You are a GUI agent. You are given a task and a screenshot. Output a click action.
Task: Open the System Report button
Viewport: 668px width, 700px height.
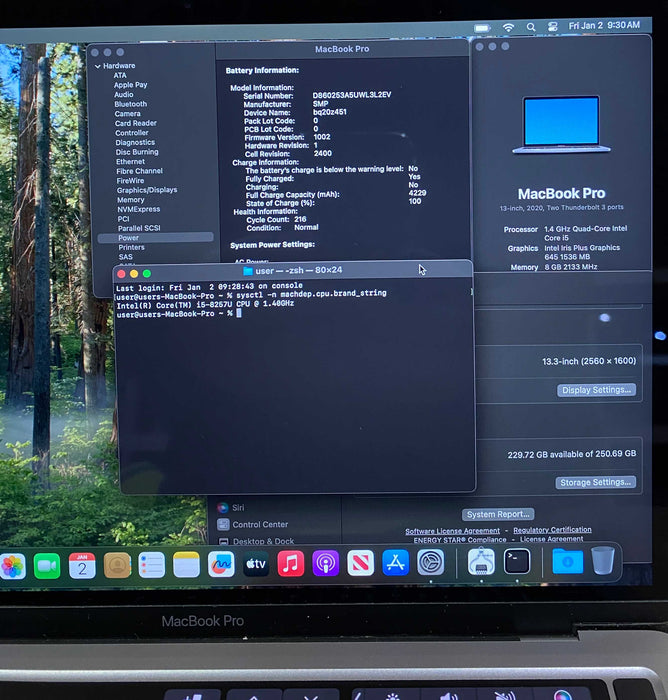498,514
